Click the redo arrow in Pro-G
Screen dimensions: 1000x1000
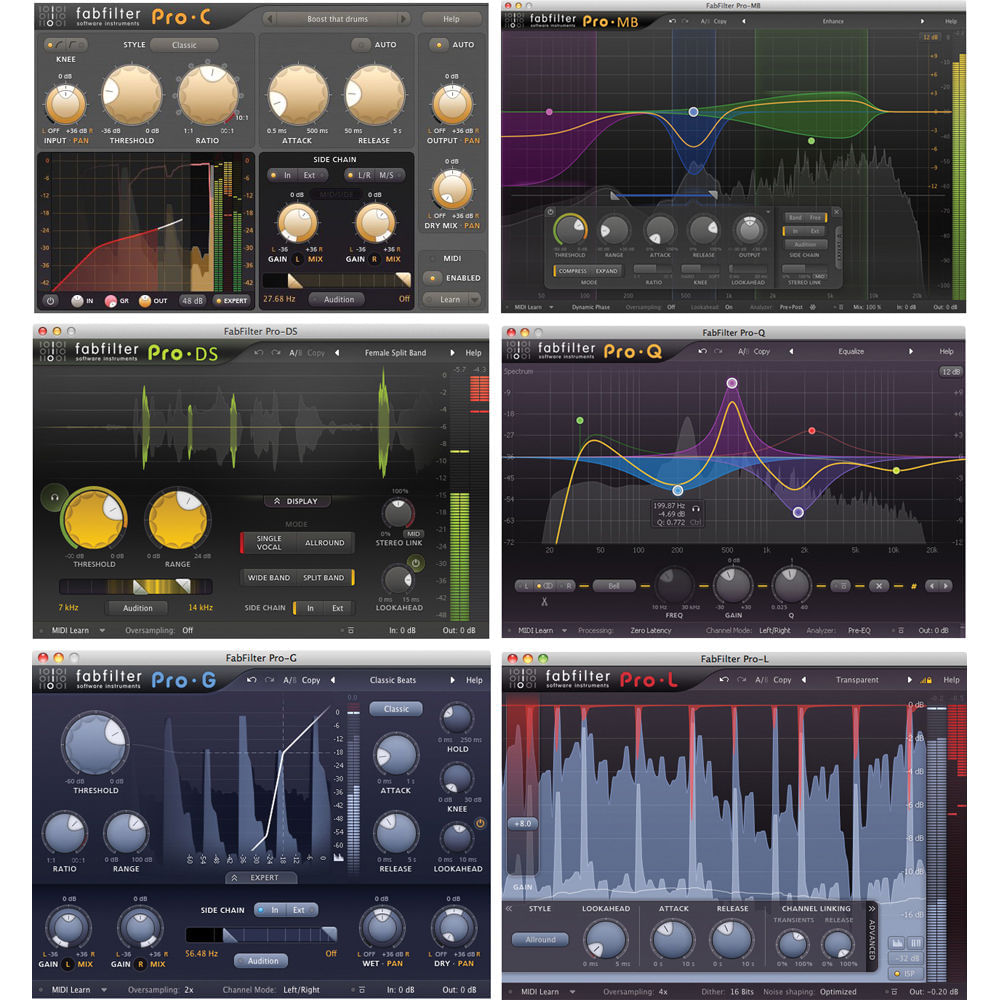pyautogui.click(x=269, y=680)
